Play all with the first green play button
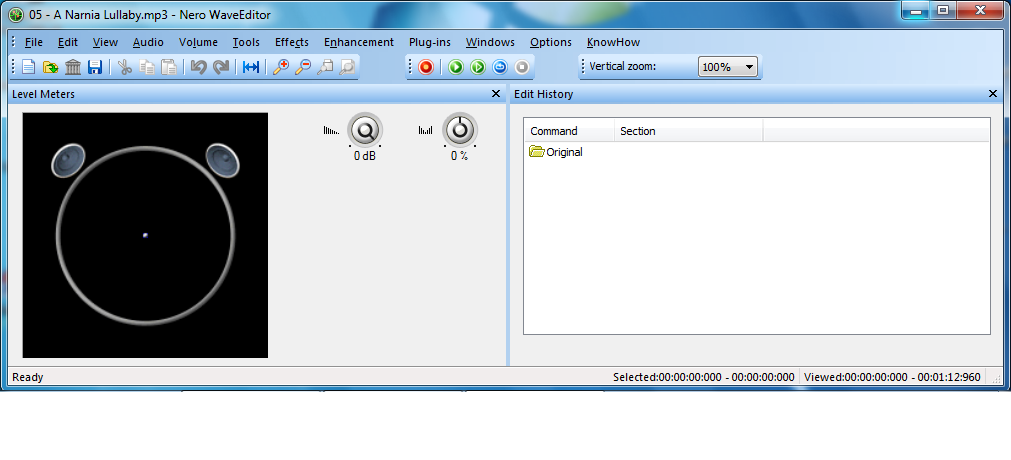The width and height of the screenshot is (1011, 460). (x=456, y=67)
